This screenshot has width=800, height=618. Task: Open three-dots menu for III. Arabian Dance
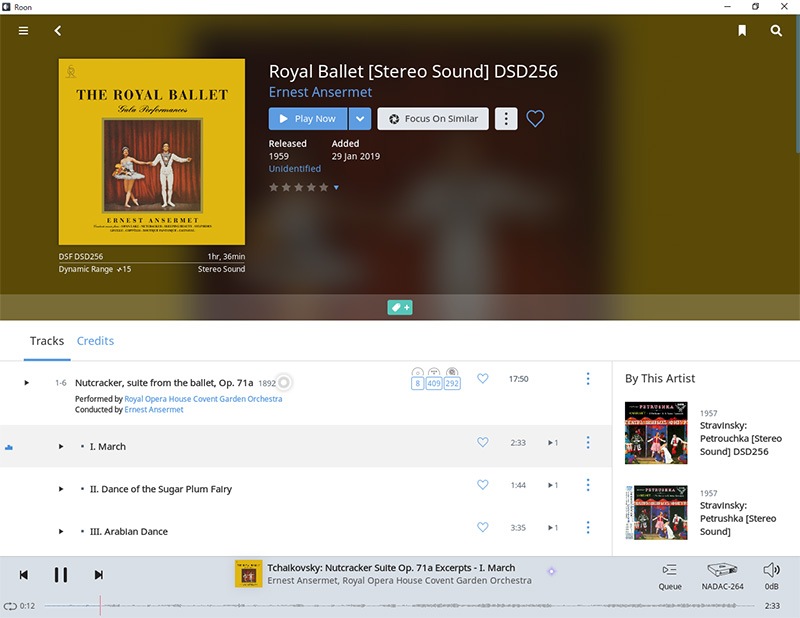588,527
